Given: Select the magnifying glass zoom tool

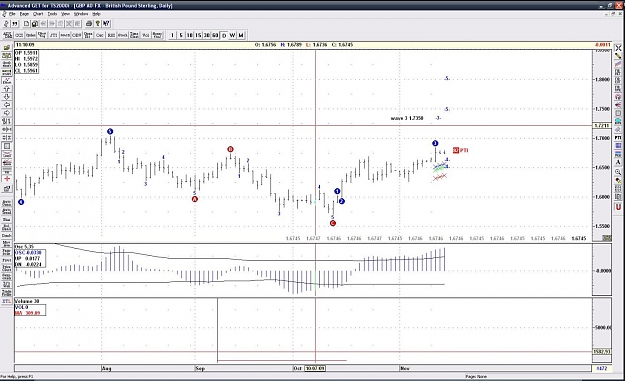Looking at the screenshot, I should pyautogui.click(x=618, y=172).
